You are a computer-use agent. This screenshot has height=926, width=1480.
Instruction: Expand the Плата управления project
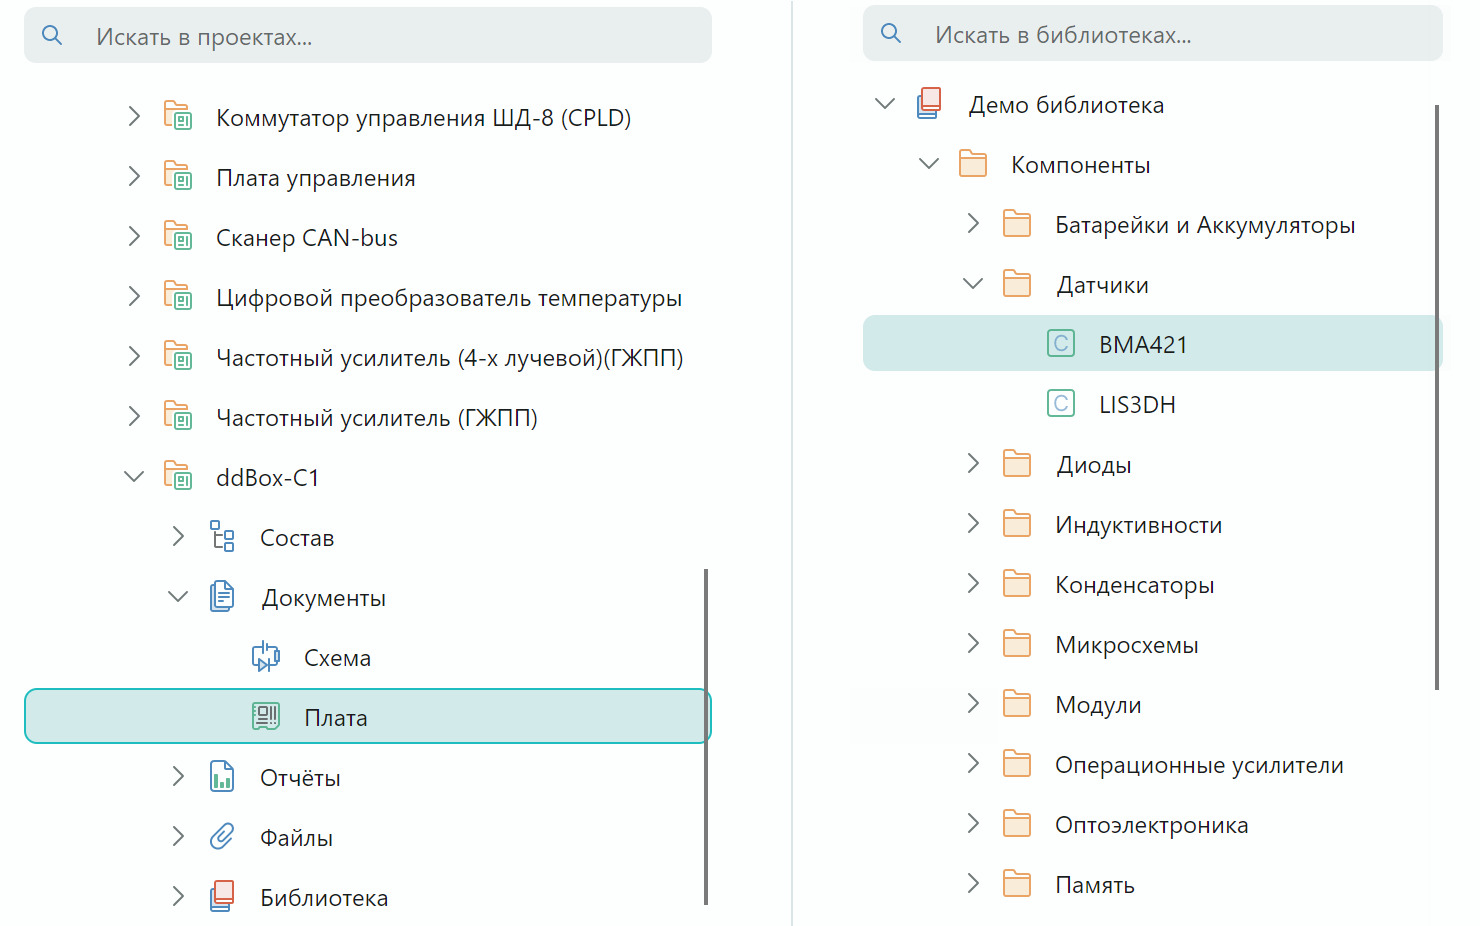(134, 177)
